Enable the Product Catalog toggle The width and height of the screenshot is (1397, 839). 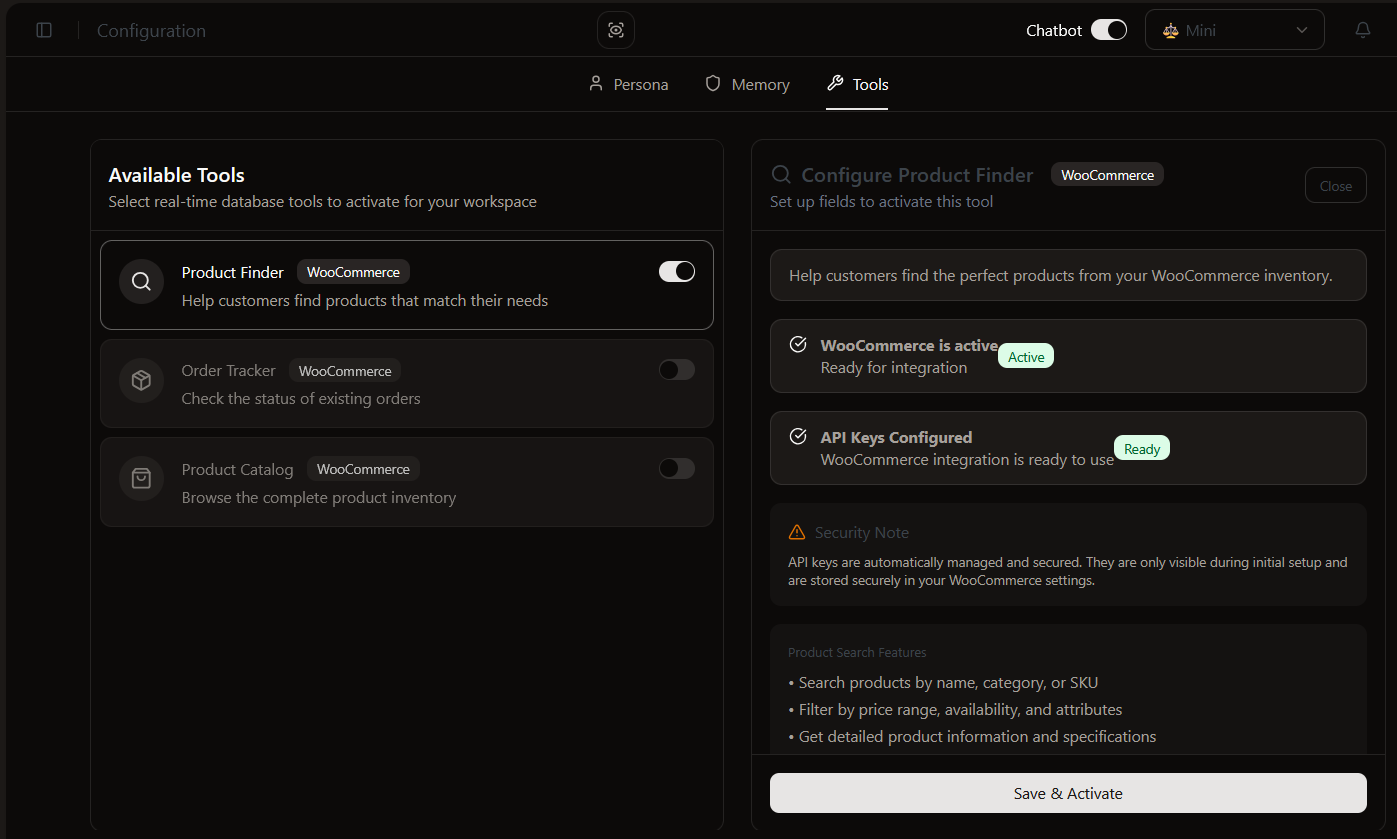[676, 468]
